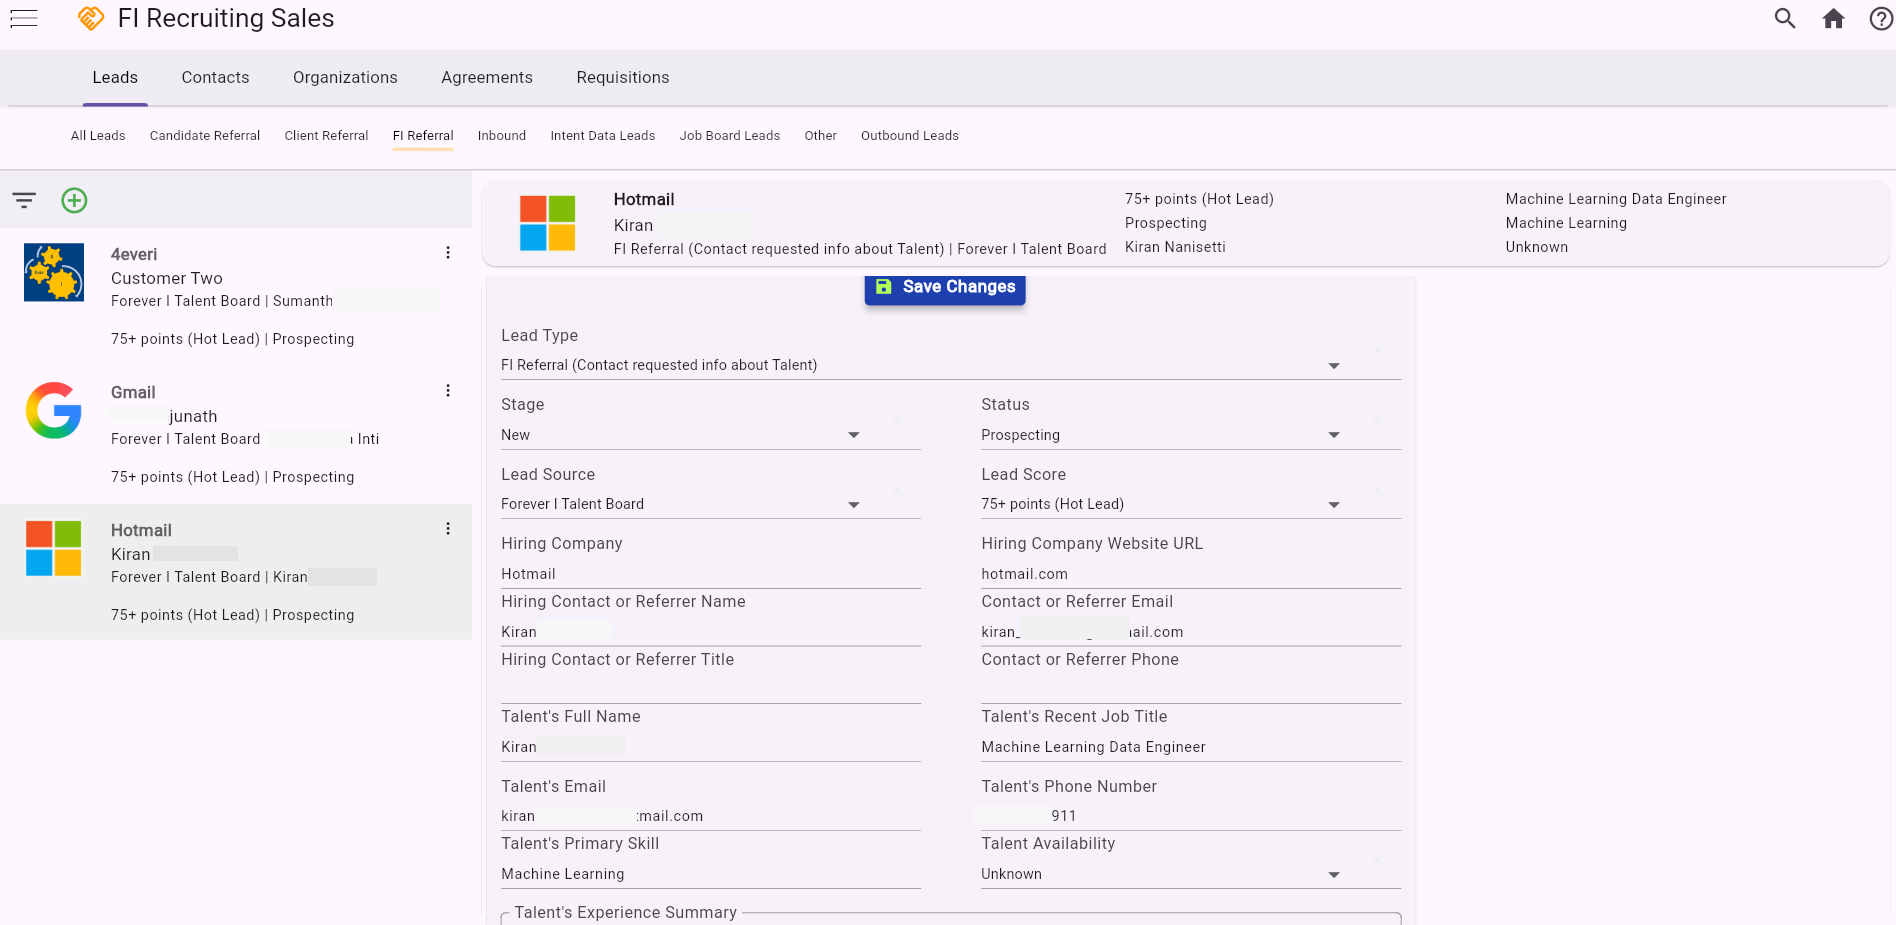Image resolution: width=1896 pixels, height=925 pixels.
Task: Click Machine Learning Data Engineer in the header
Action: (1616, 199)
